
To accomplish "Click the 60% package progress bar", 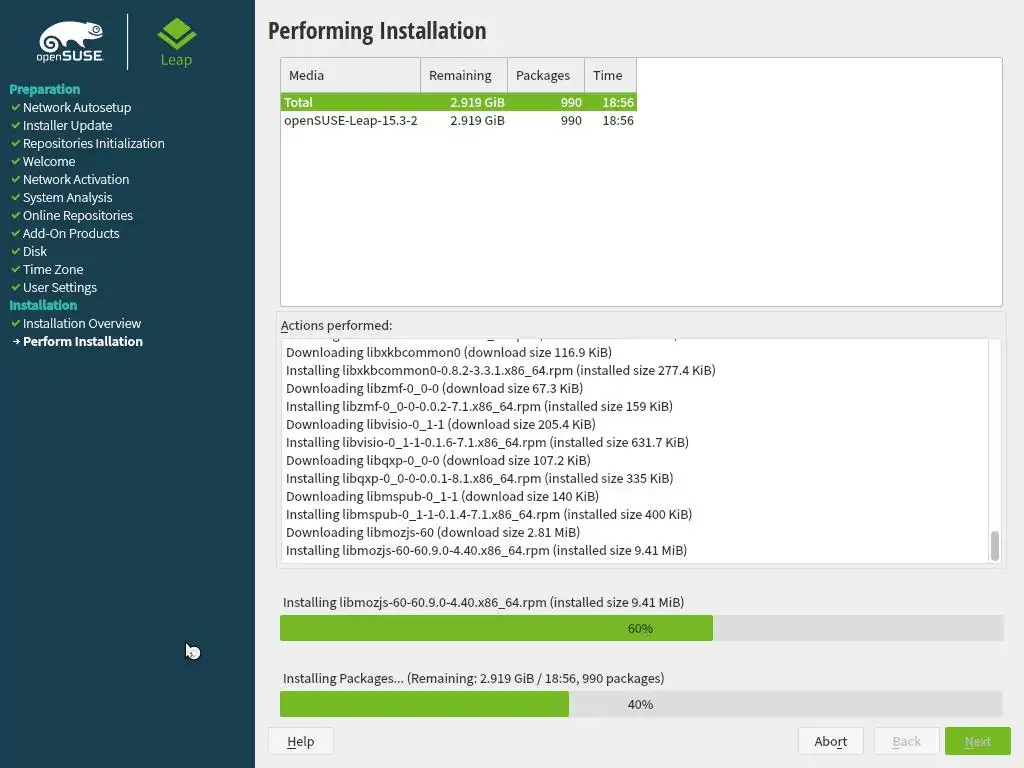I will (x=641, y=628).
